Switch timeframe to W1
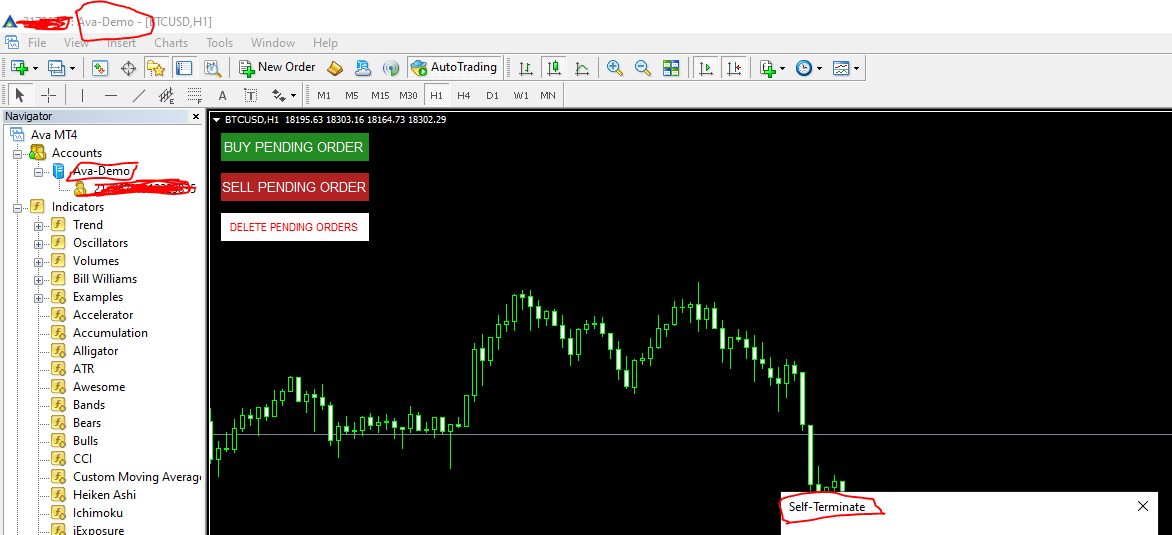 click(521, 96)
